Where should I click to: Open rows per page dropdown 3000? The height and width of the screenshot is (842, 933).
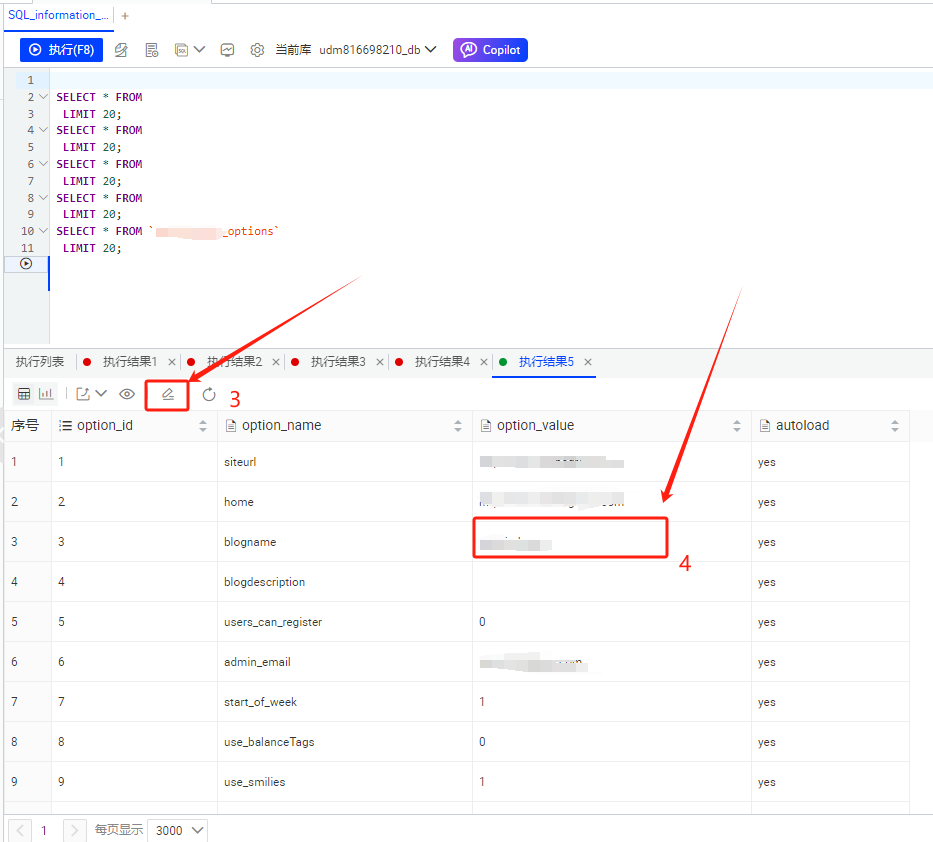pyautogui.click(x=178, y=830)
